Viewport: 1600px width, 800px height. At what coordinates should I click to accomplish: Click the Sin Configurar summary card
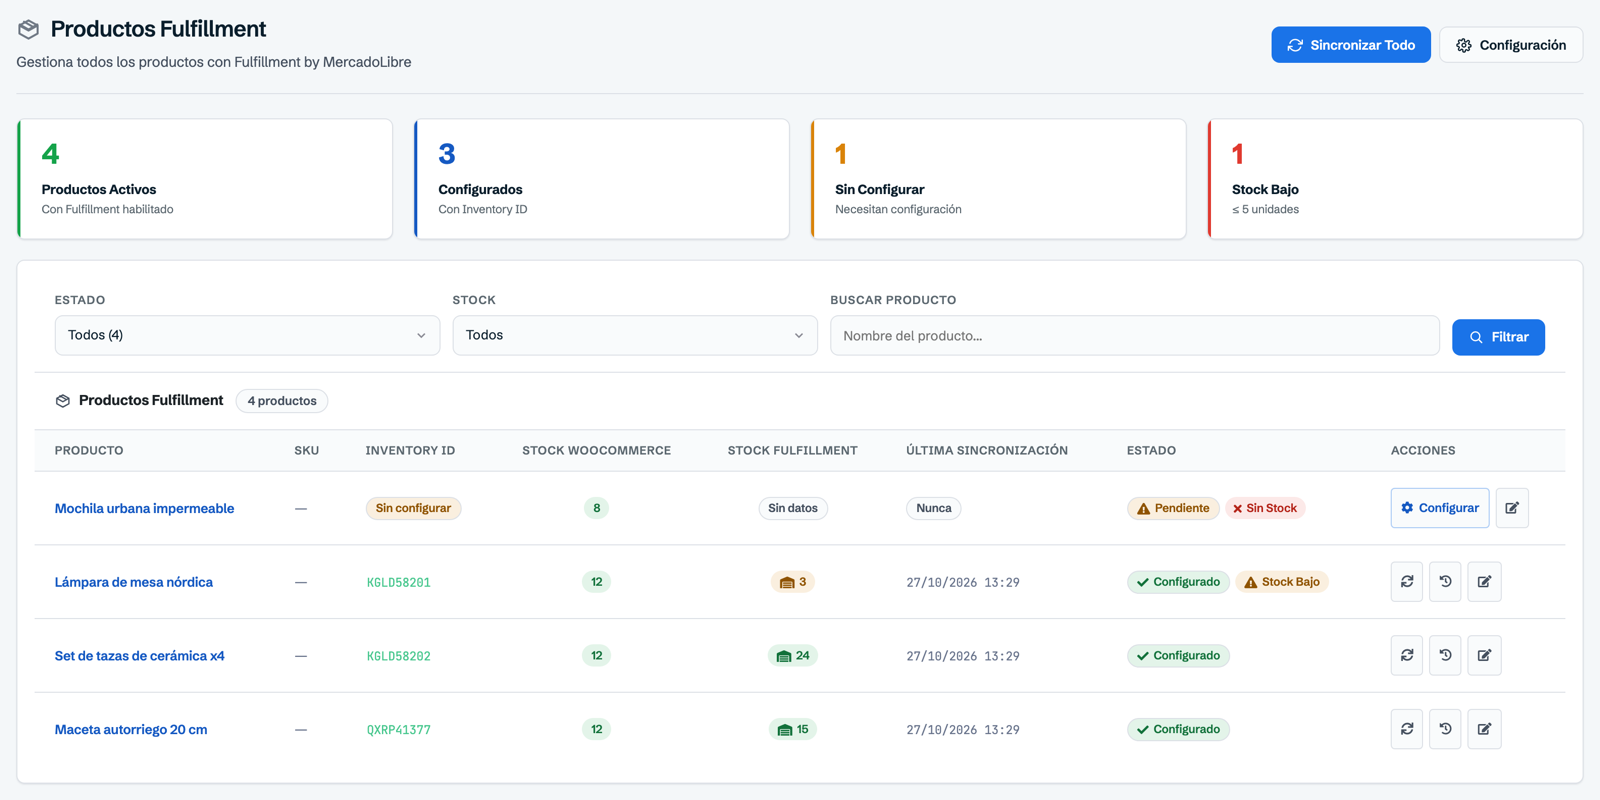999,179
